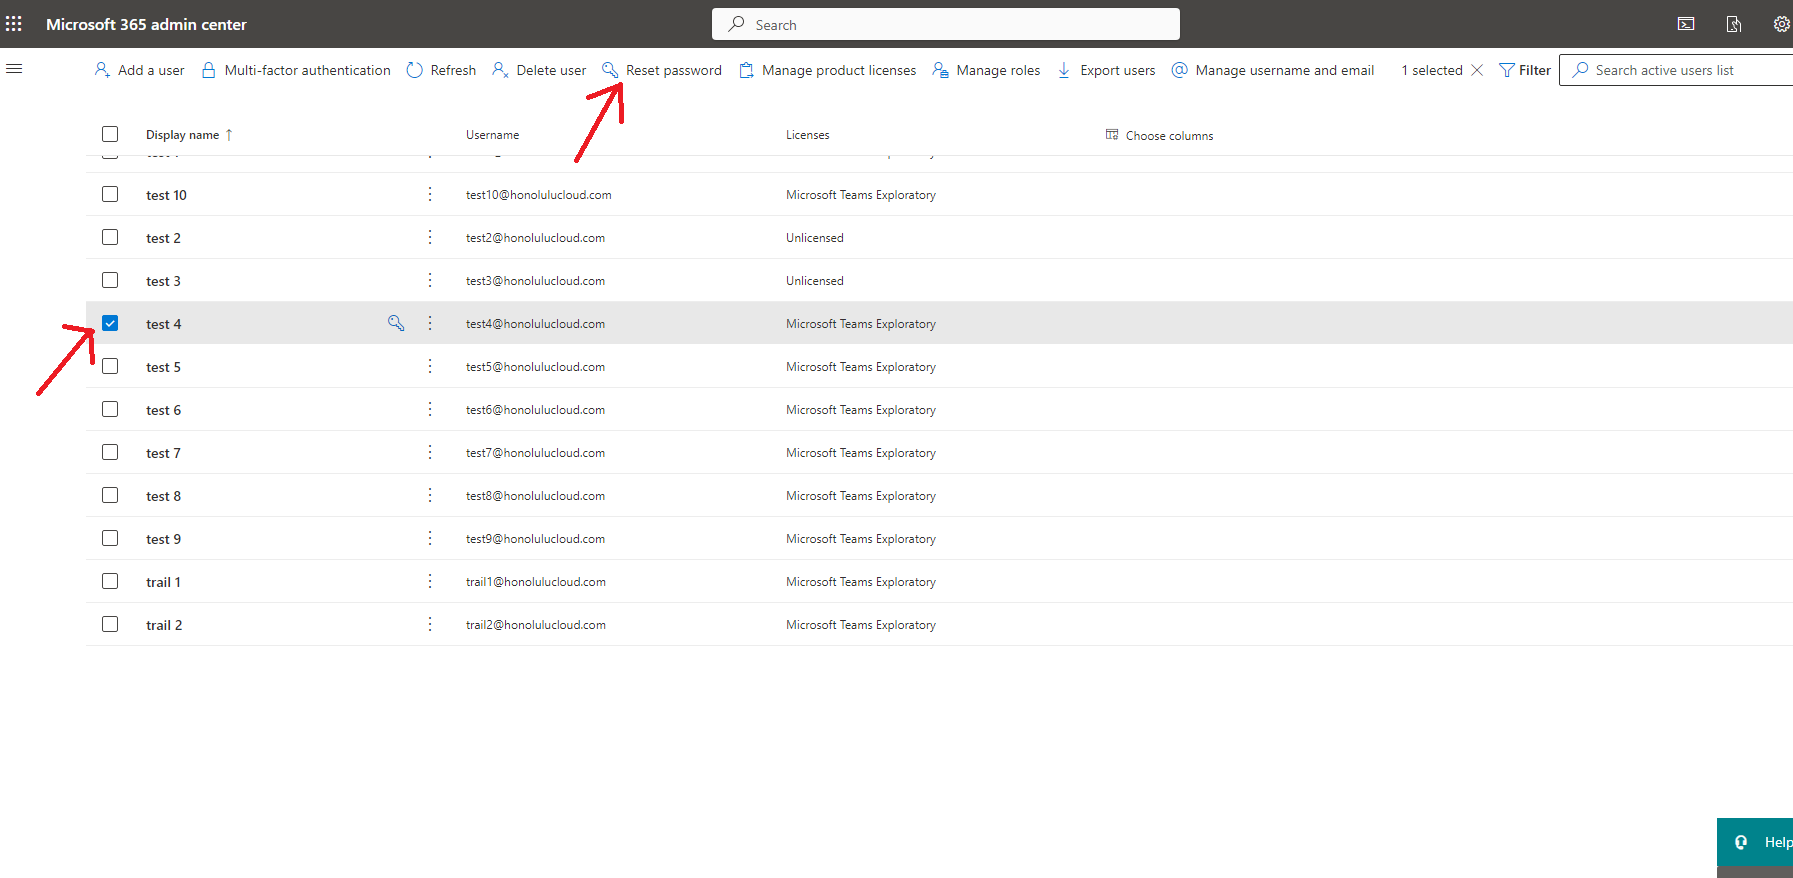Open more actions menu for trail 2
This screenshot has width=1793, height=878.
click(x=430, y=624)
